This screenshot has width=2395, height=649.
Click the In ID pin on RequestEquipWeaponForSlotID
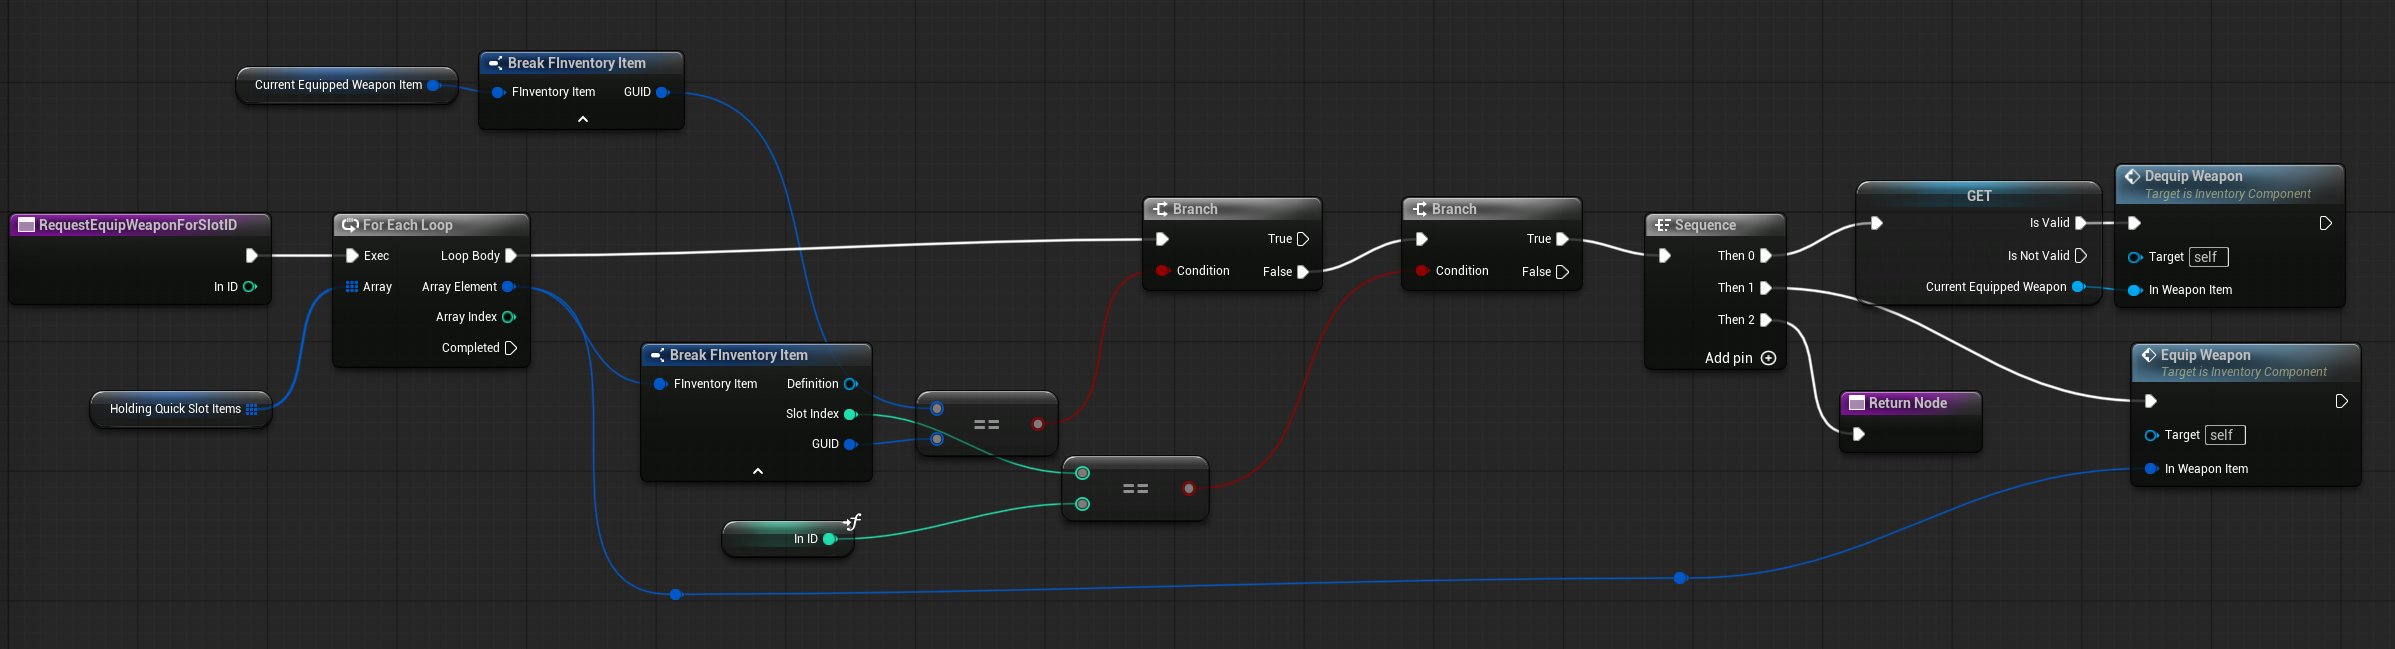click(x=250, y=287)
